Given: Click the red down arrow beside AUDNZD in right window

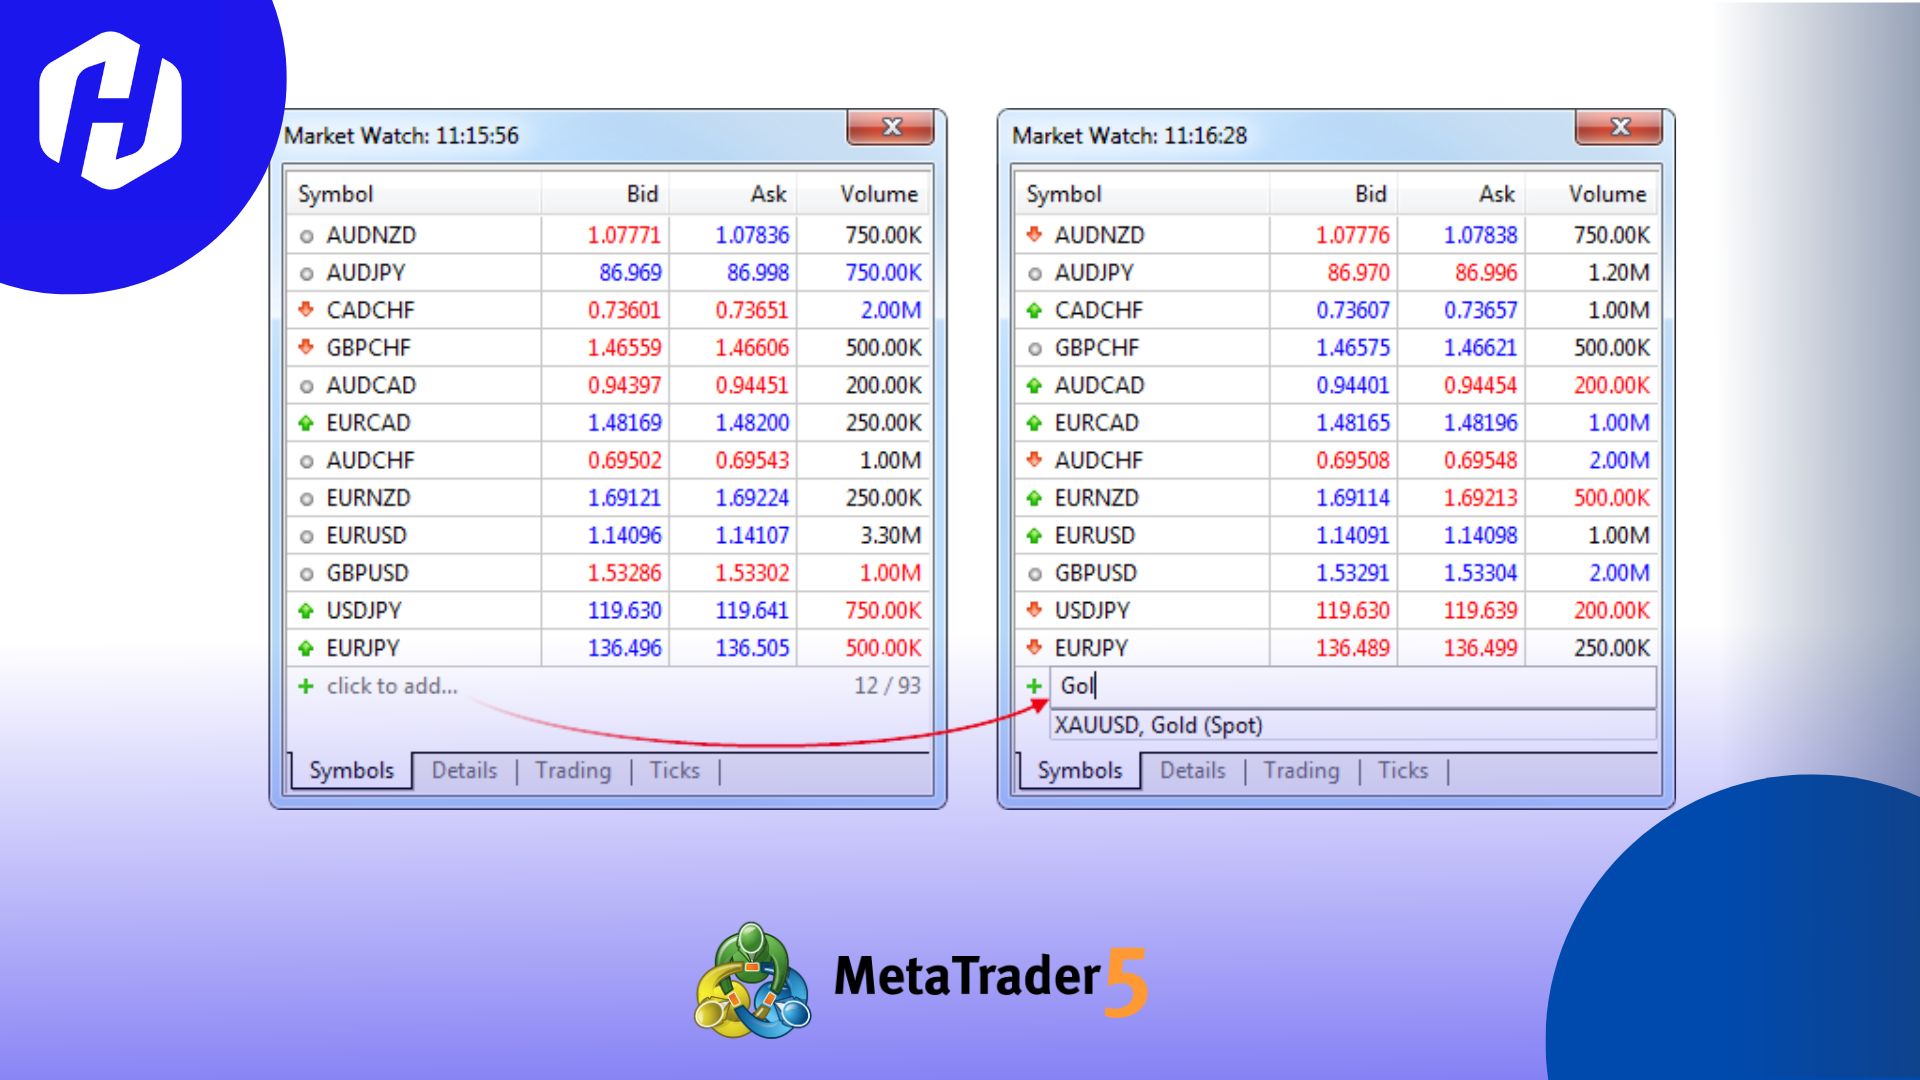Looking at the screenshot, I should (1034, 235).
